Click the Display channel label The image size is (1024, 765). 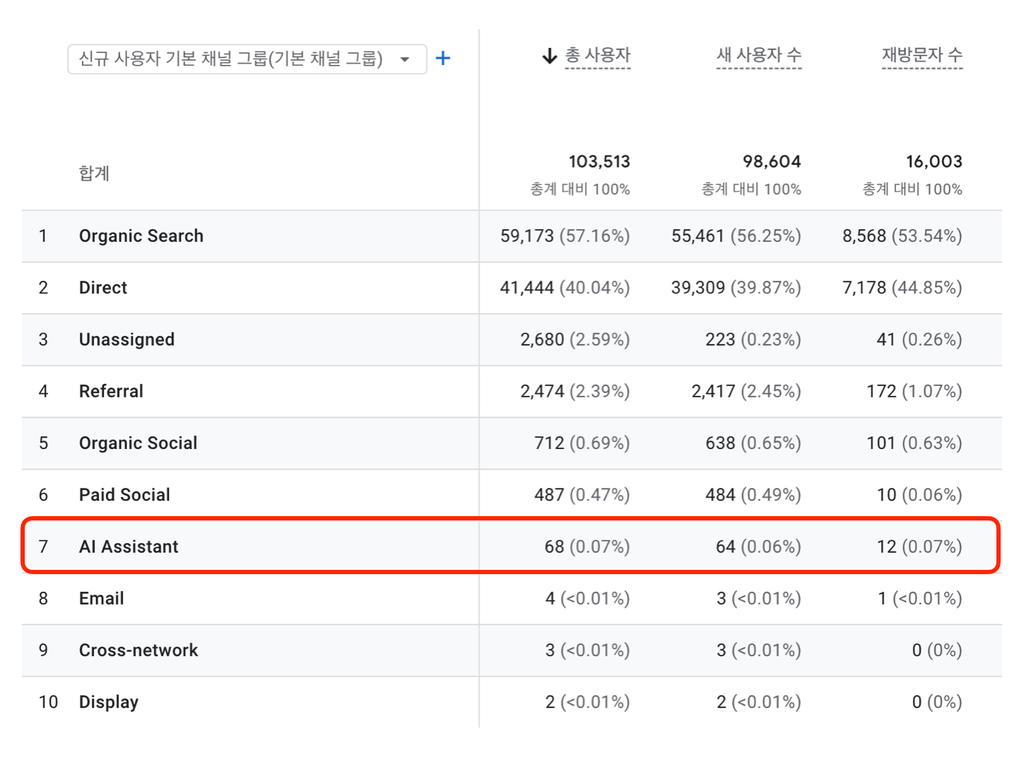[108, 702]
